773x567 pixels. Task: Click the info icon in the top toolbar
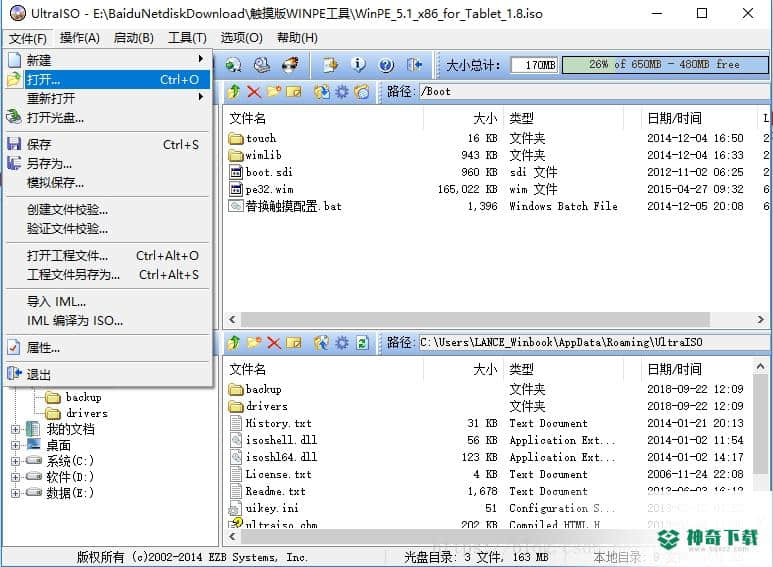358,65
